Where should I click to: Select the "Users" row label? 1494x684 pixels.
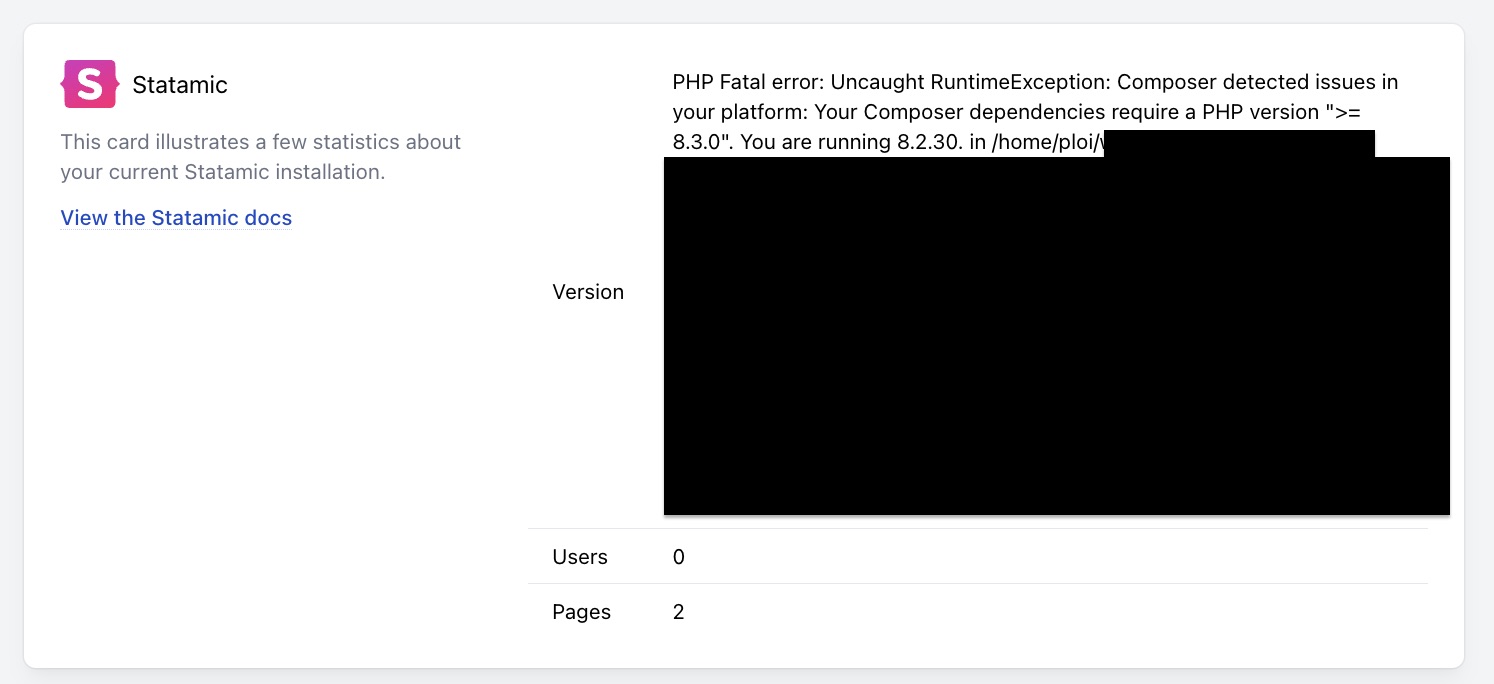tap(580, 557)
